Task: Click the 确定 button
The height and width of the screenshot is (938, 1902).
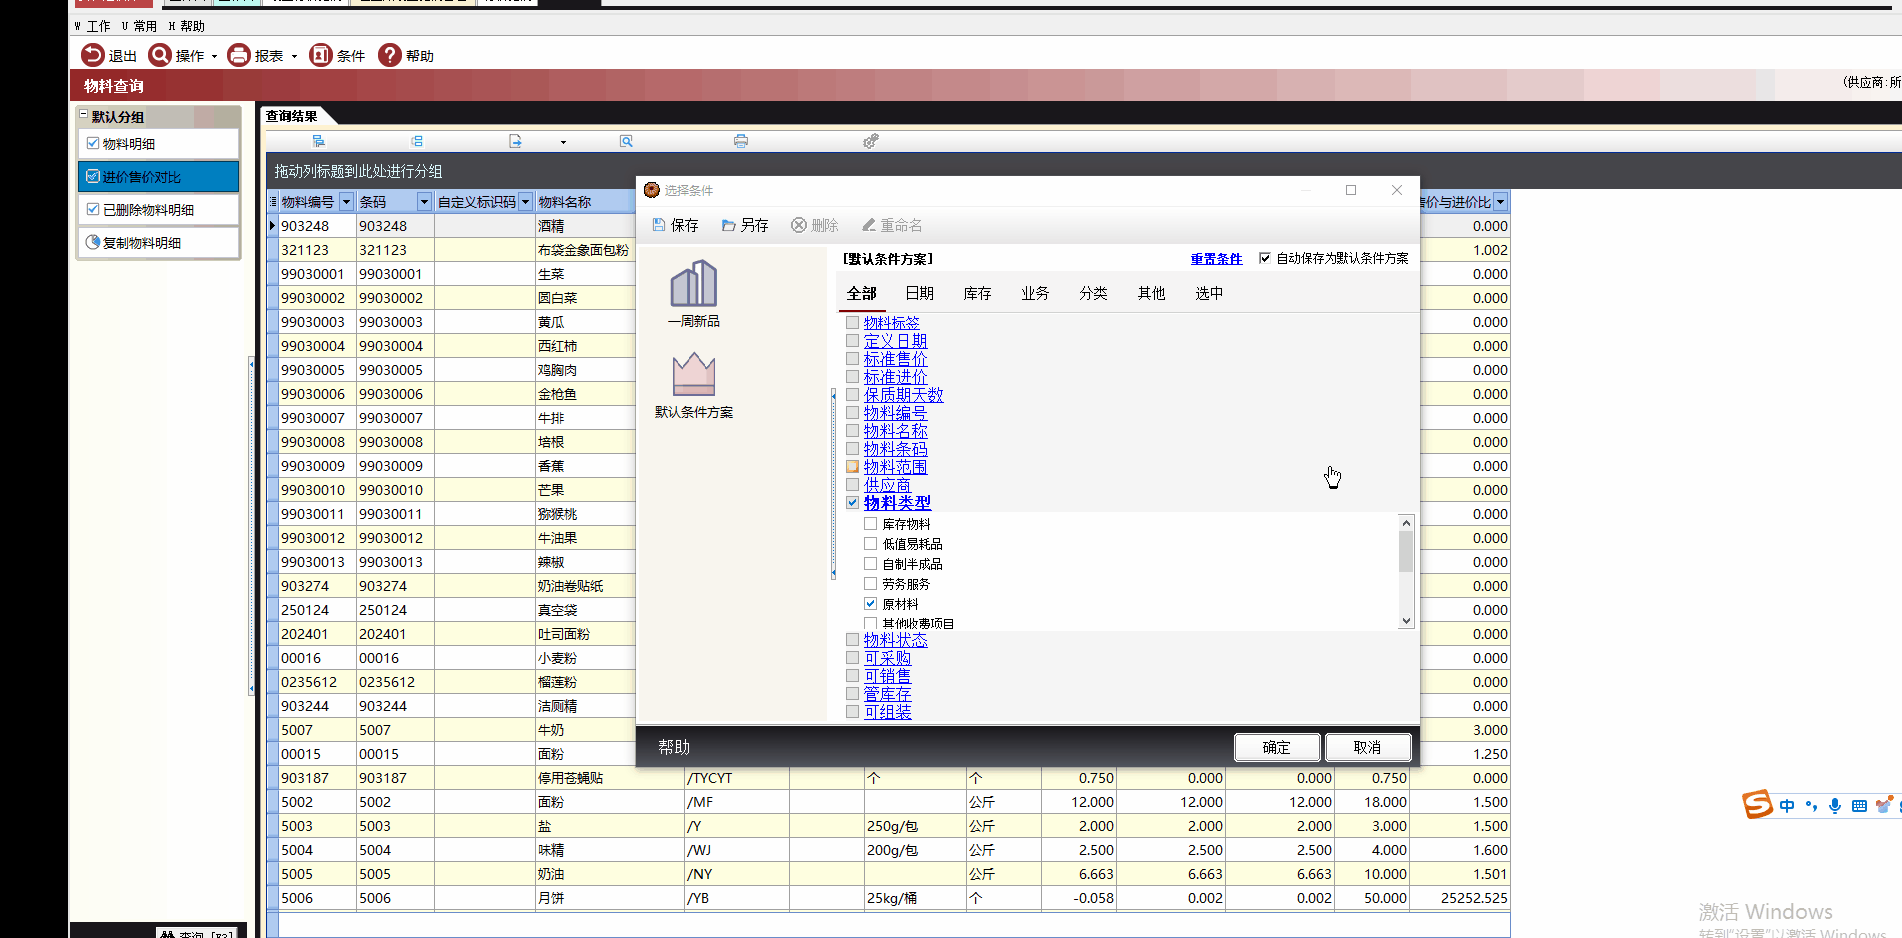Action: pyautogui.click(x=1277, y=747)
